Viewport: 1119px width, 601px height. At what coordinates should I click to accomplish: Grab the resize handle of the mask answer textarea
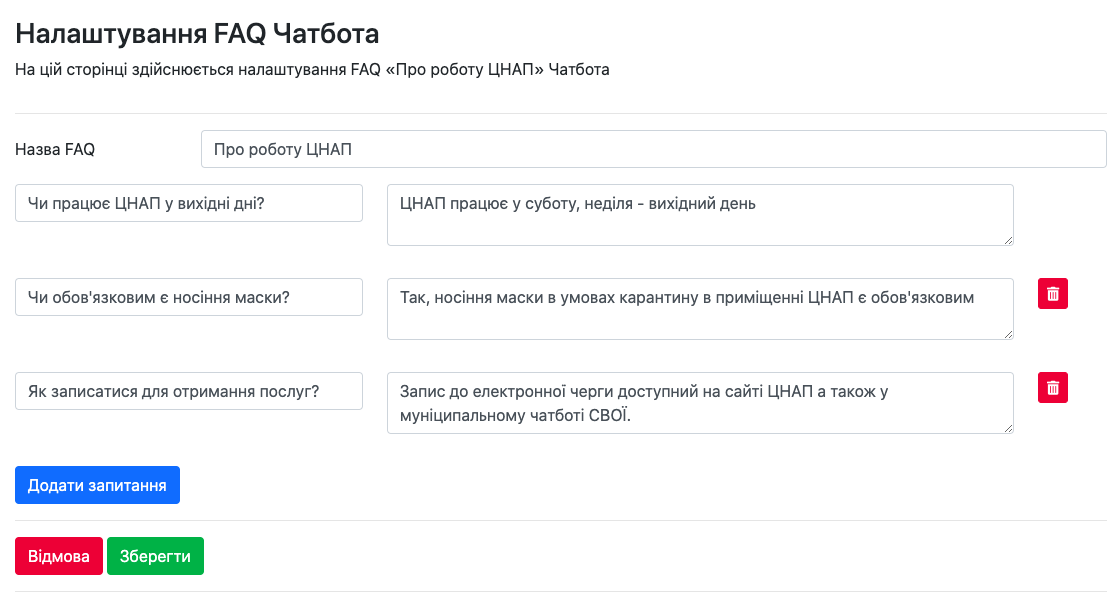pyautogui.click(x=1008, y=333)
